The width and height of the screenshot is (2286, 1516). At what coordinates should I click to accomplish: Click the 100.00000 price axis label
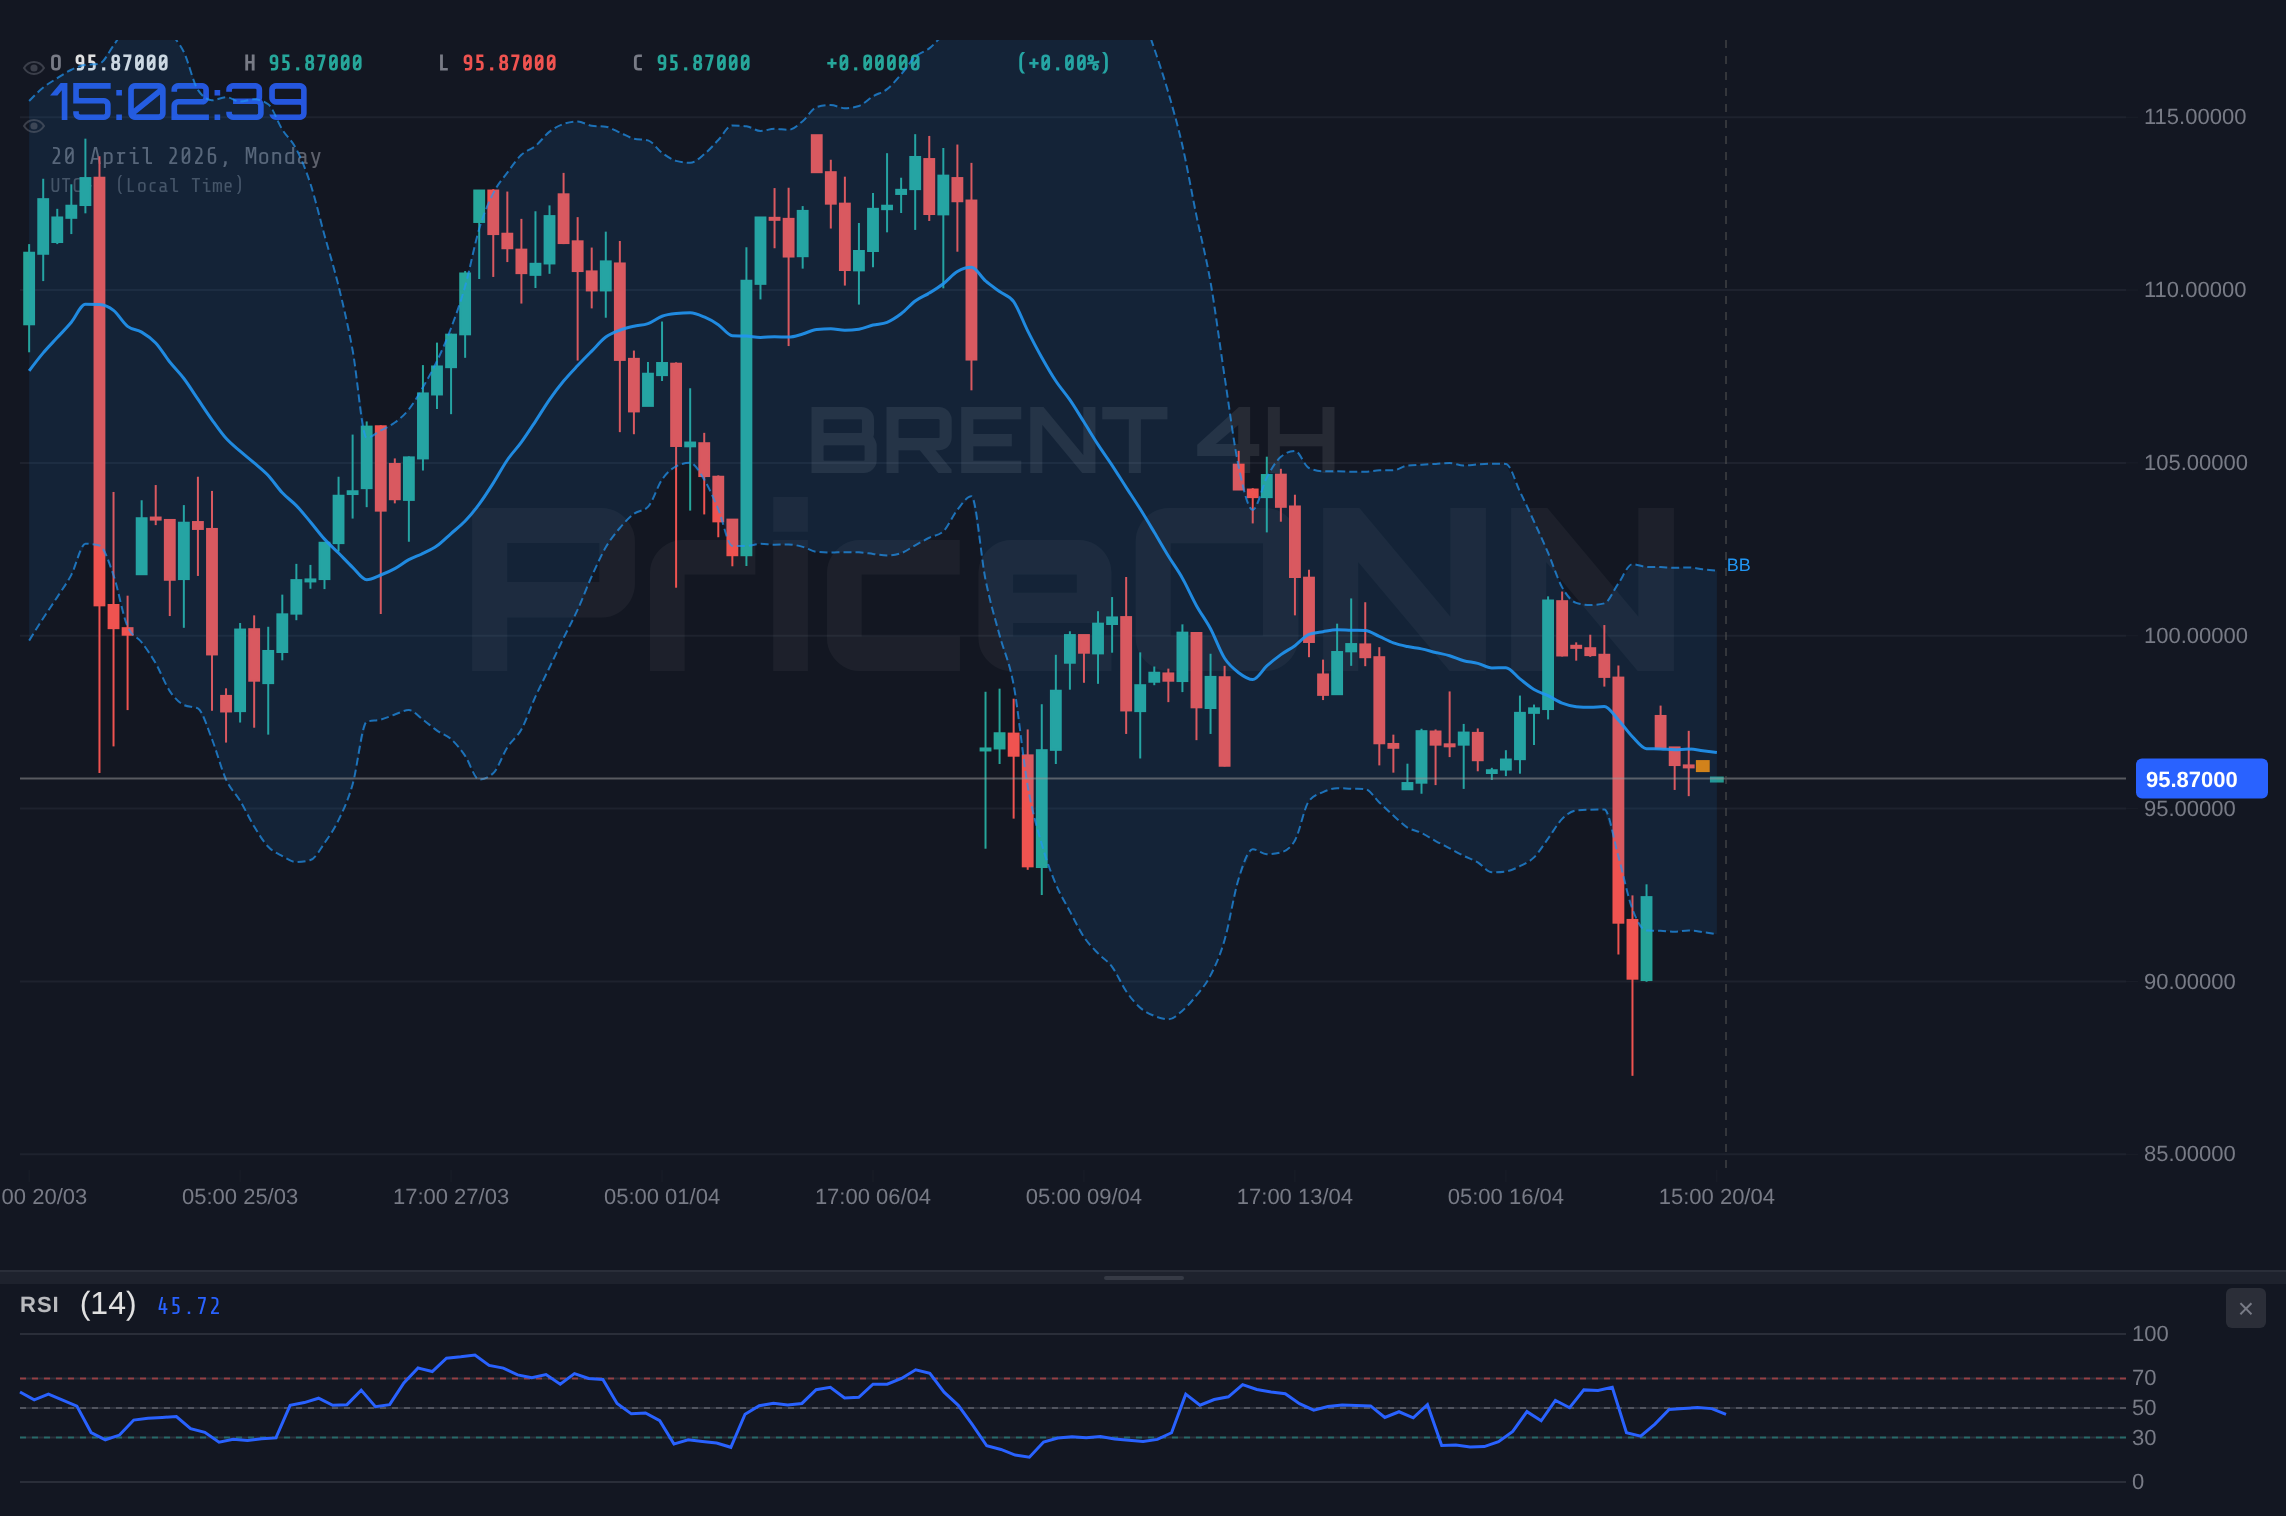coord(2194,636)
